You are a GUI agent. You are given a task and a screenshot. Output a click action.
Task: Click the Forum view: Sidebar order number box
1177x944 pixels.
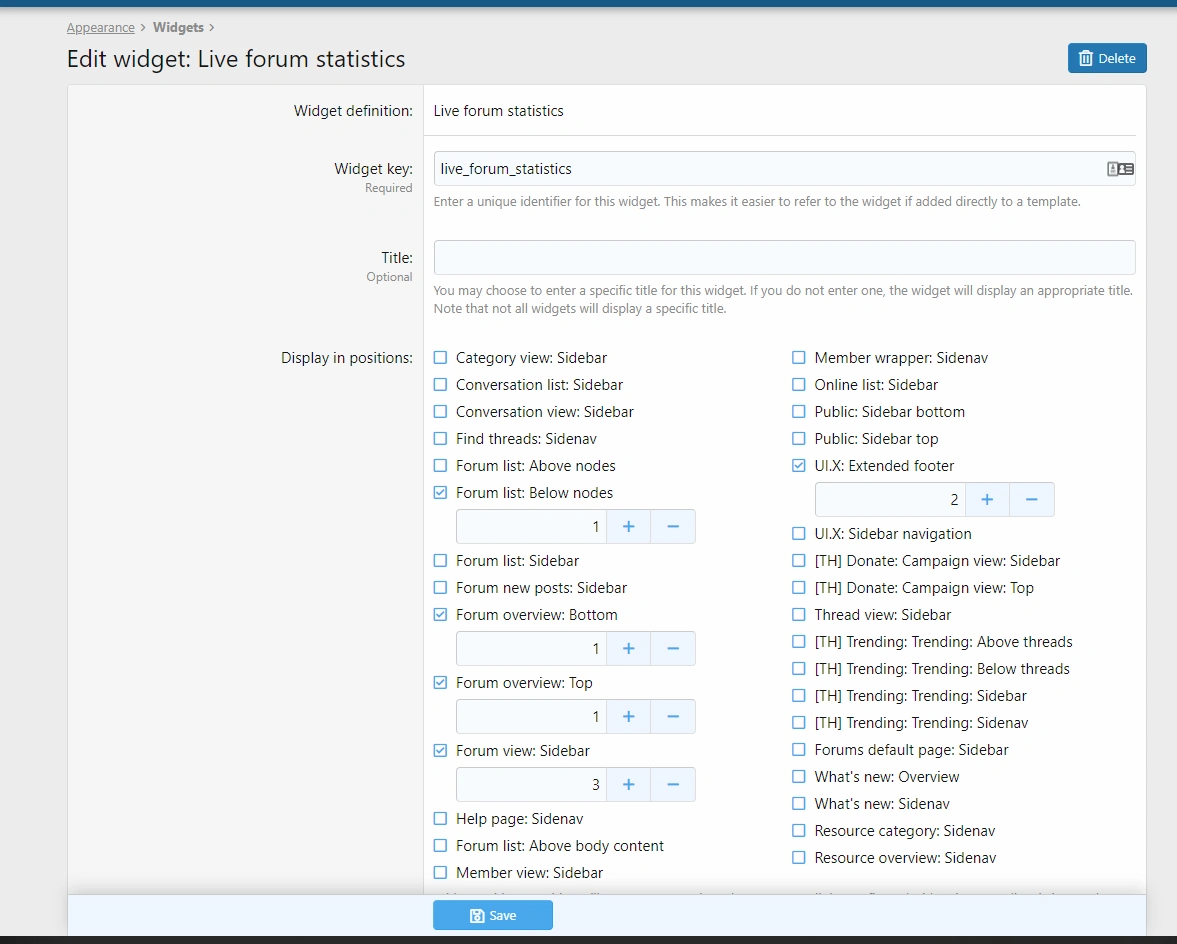pos(531,785)
